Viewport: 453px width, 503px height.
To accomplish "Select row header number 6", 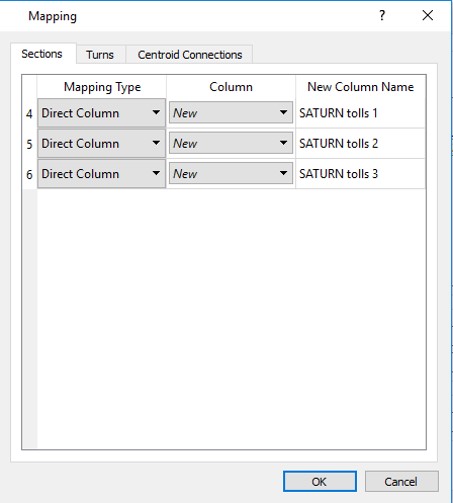I will 29,174.
